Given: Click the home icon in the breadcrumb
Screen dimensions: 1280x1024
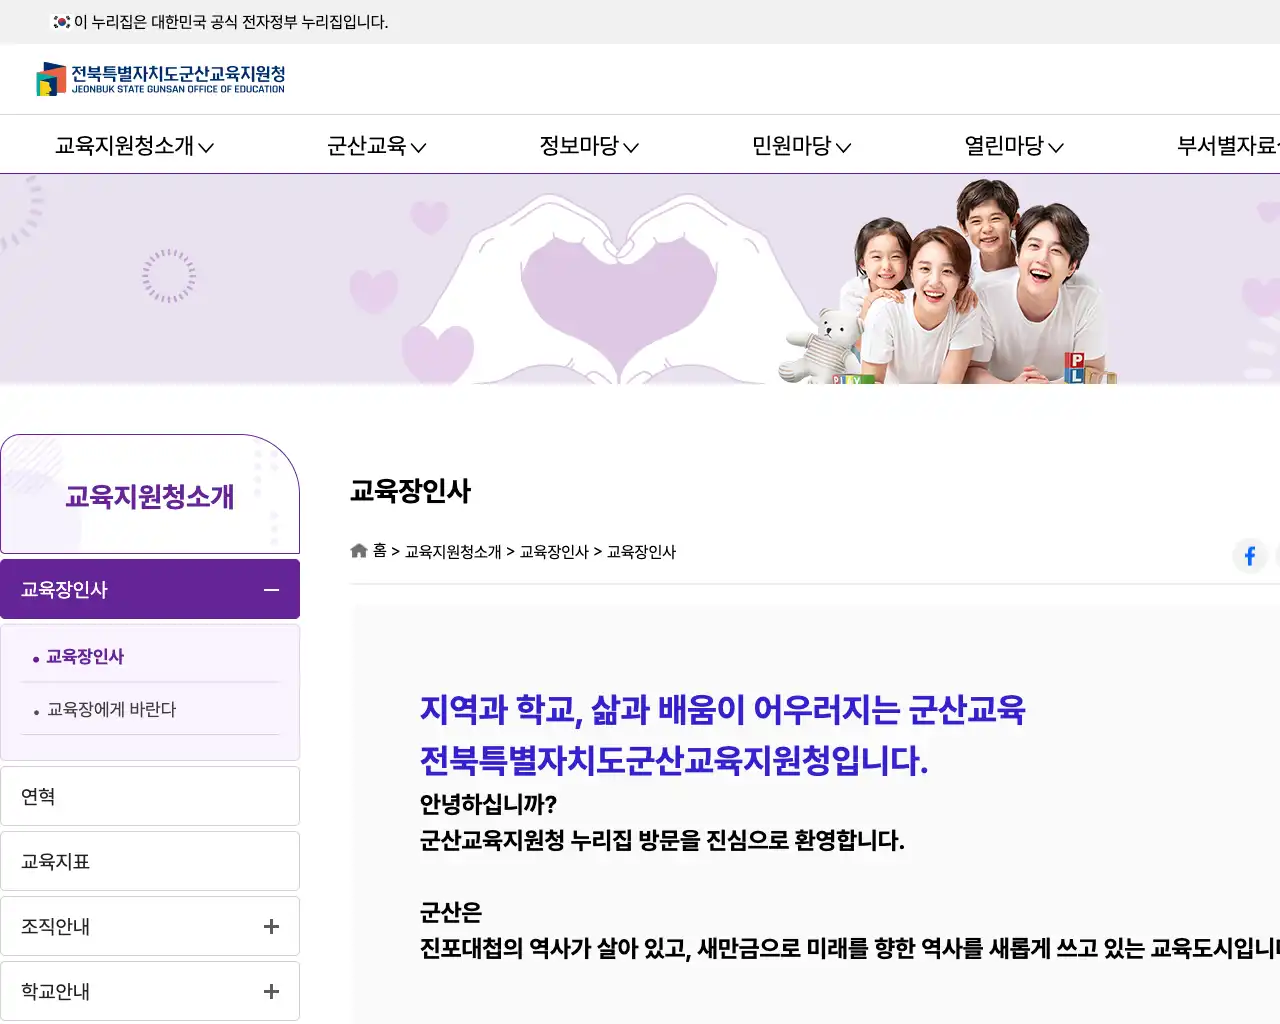Looking at the screenshot, I should [x=358, y=550].
